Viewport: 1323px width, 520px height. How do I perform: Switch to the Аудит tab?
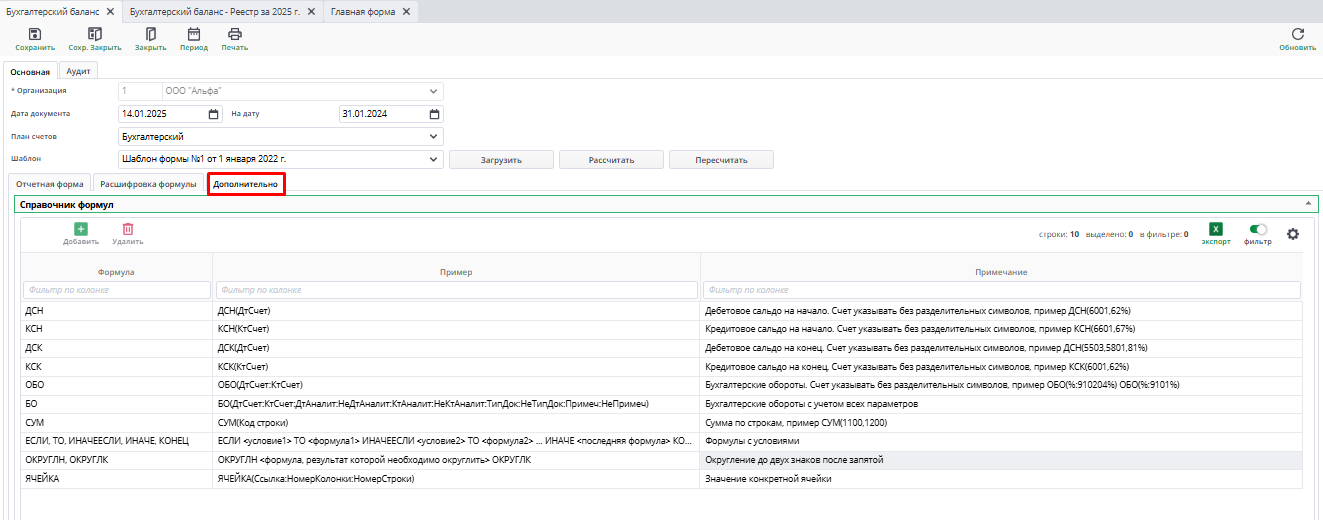point(79,71)
